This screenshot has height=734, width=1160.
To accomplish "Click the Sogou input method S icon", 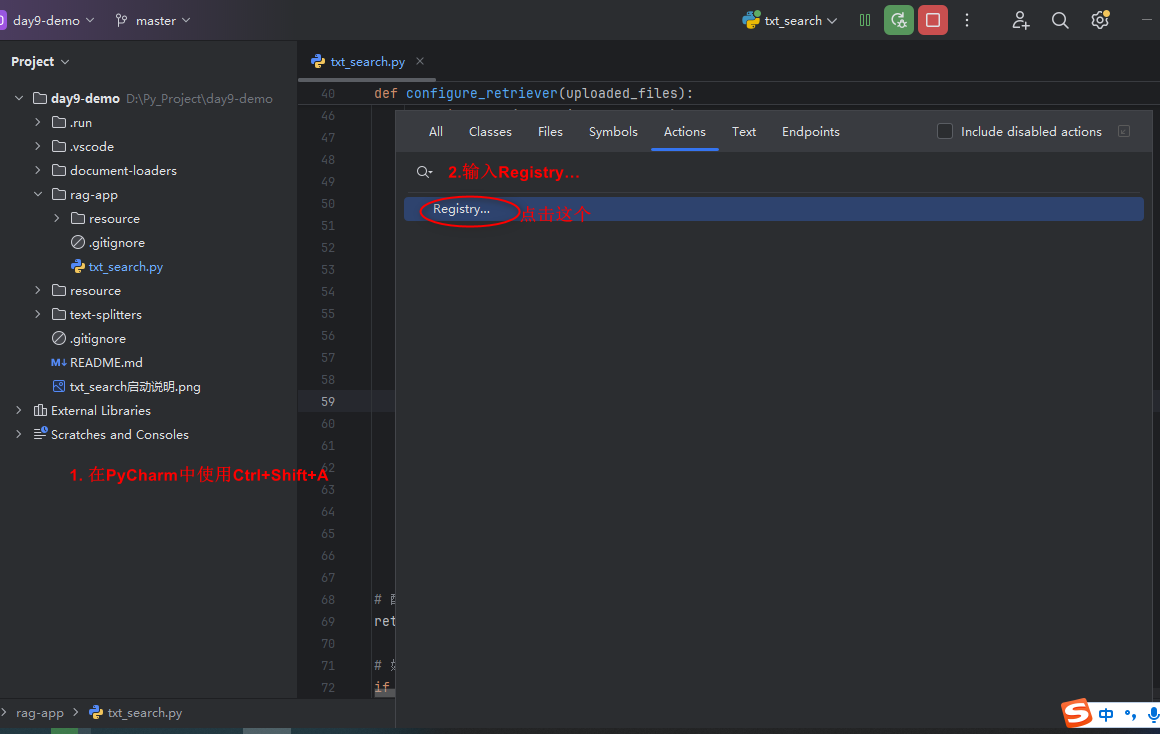I will coord(1076,713).
